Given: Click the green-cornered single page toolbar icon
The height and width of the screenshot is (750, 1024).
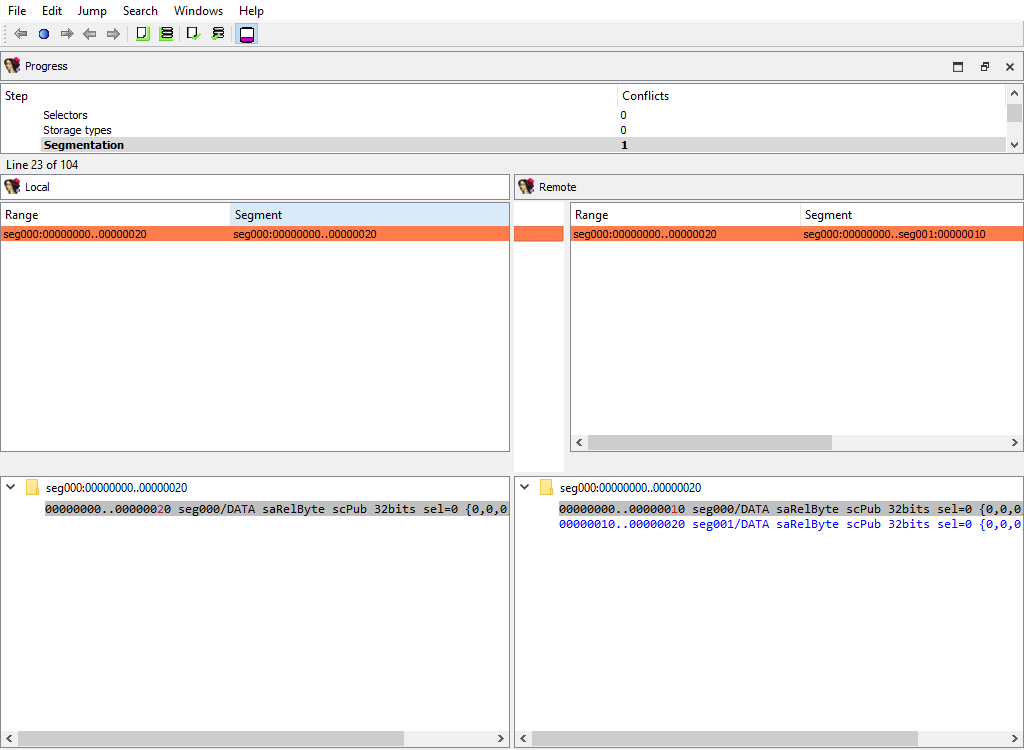Looking at the screenshot, I should pyautogui.click(x=142, y=34).
